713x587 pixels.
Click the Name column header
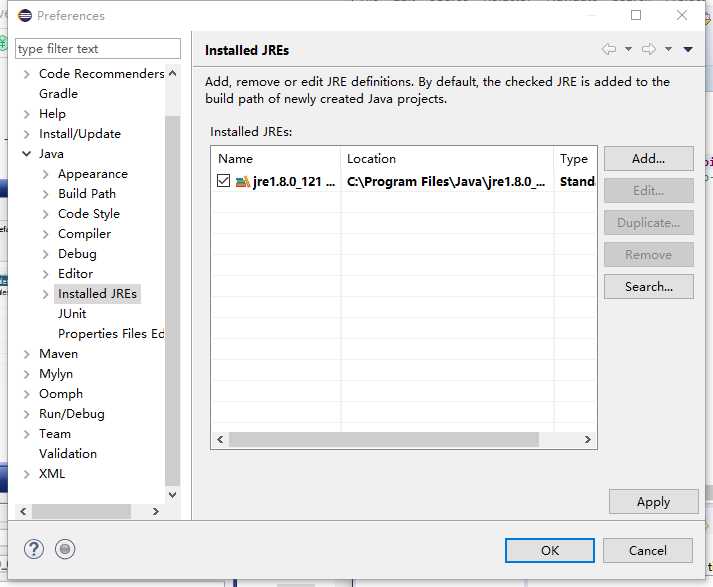pos(276,159)
